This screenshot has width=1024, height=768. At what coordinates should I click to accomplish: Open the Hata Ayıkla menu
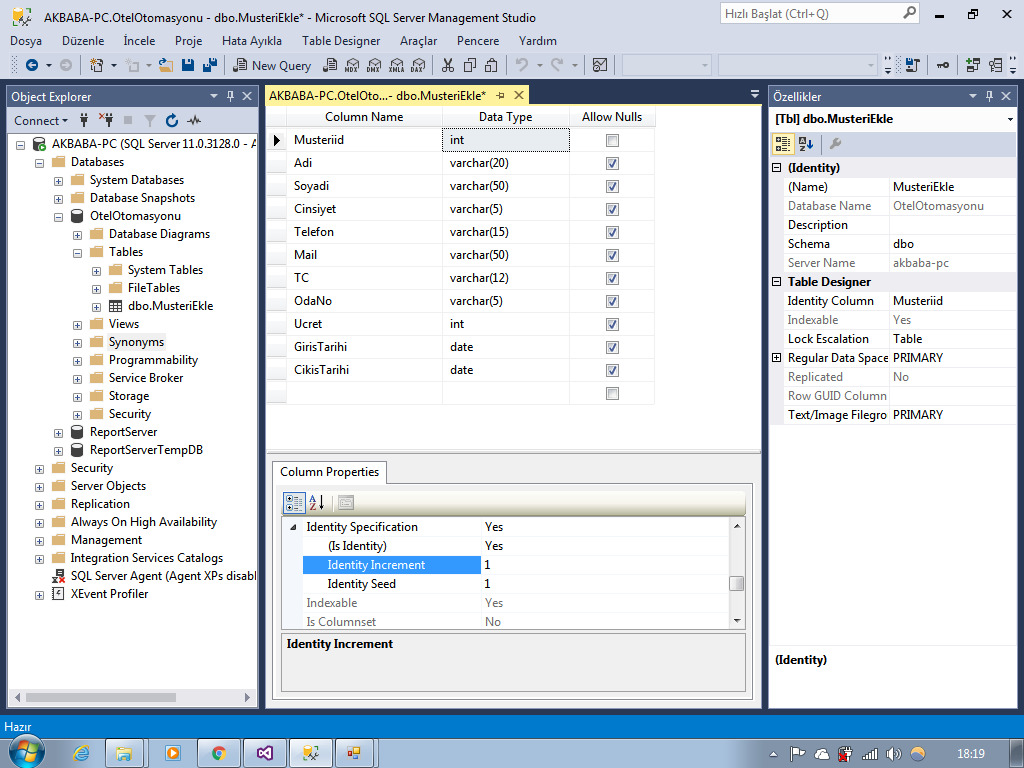[251, 40]
